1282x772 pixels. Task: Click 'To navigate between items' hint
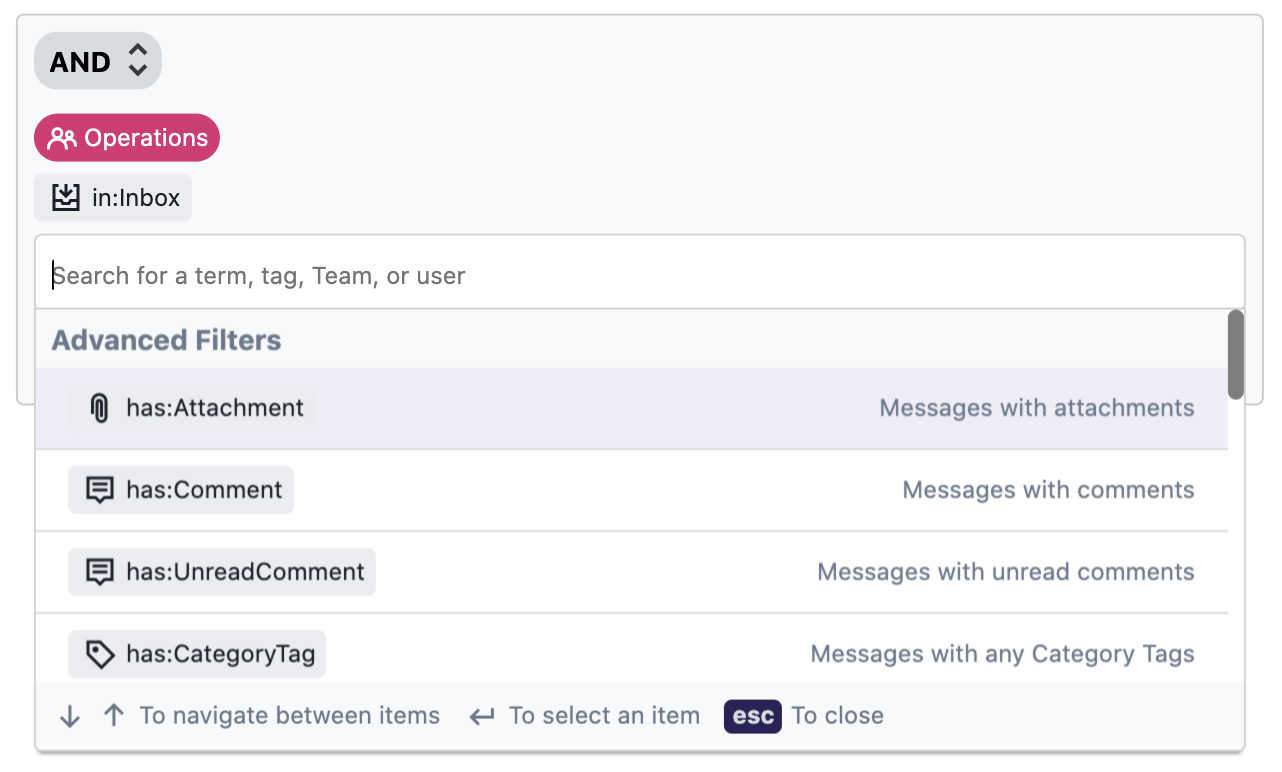290,716
